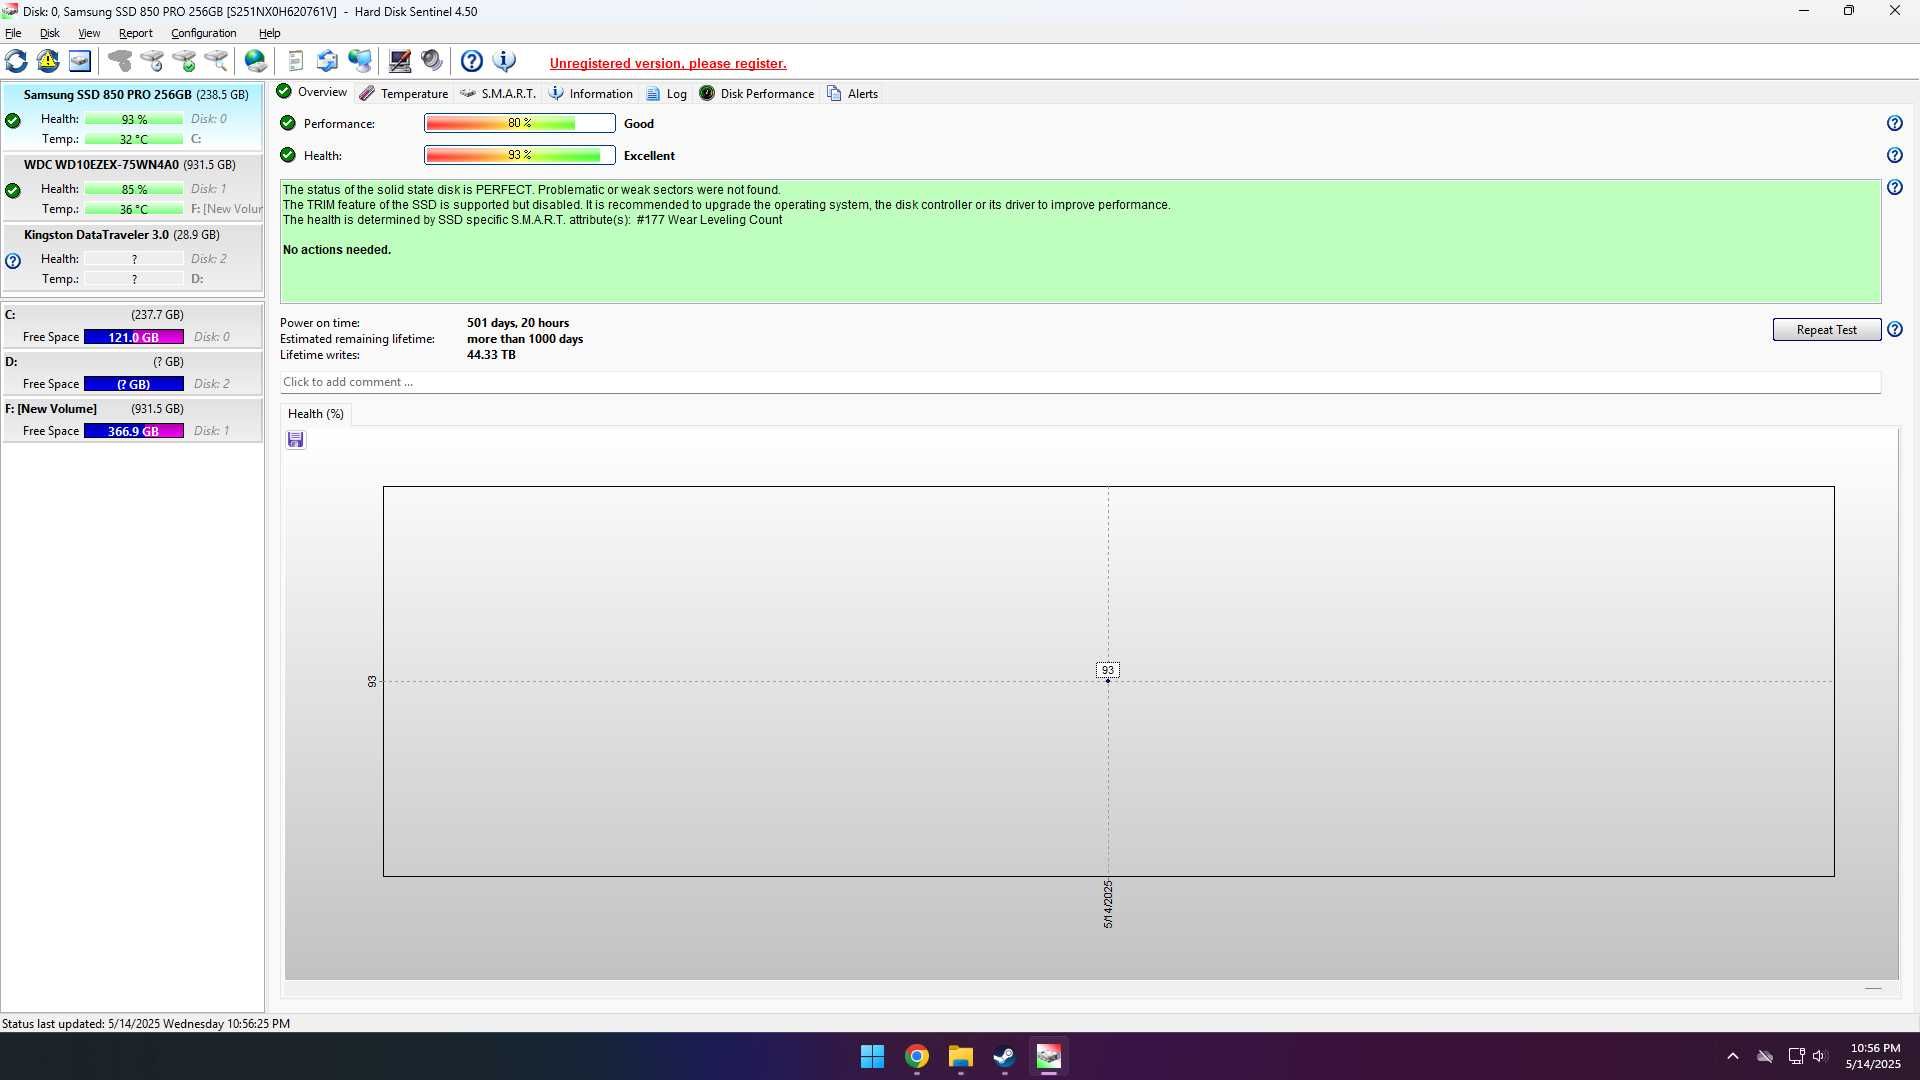Click the gray stethoscope disk toolbar icon

120,62
